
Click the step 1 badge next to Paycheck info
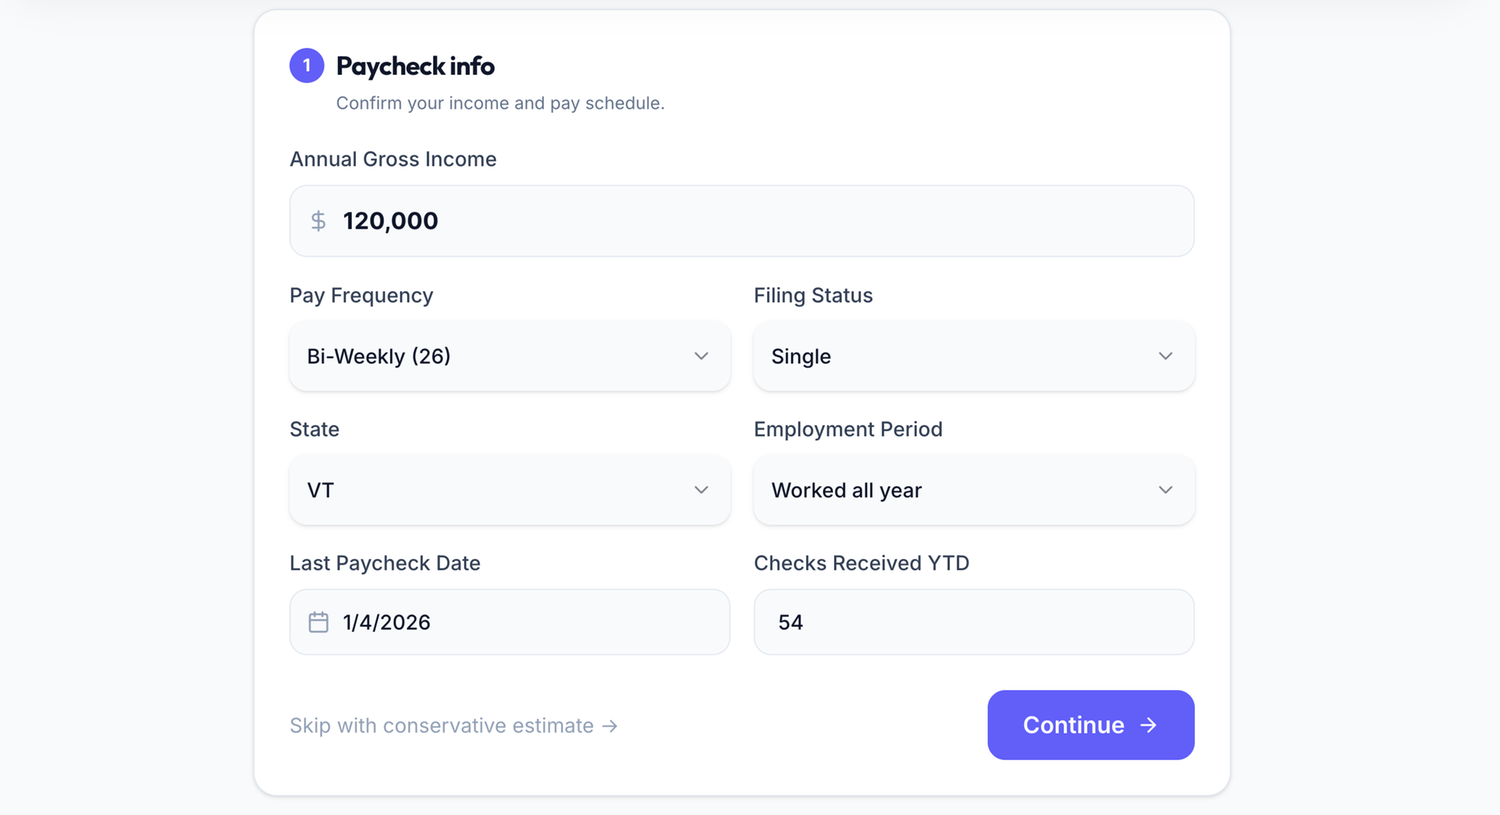tap(306, 65)
